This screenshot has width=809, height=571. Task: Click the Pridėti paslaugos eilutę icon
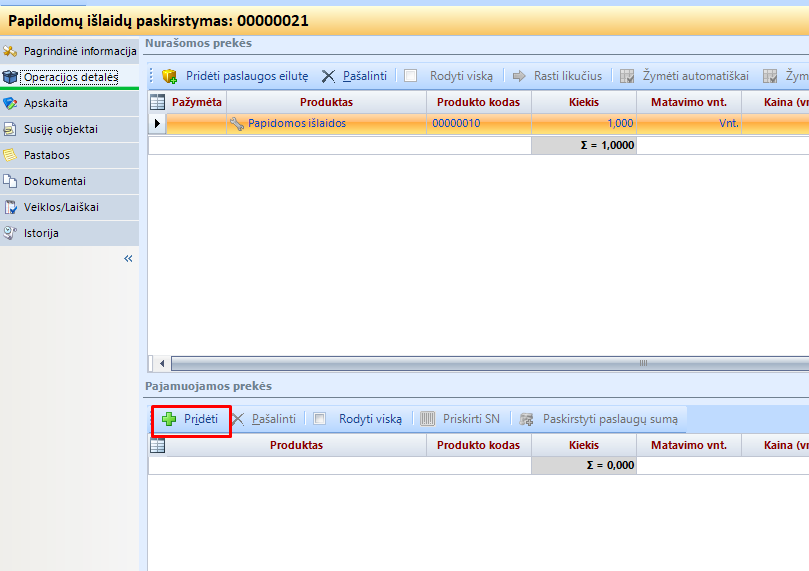click(x=169, y=76)
